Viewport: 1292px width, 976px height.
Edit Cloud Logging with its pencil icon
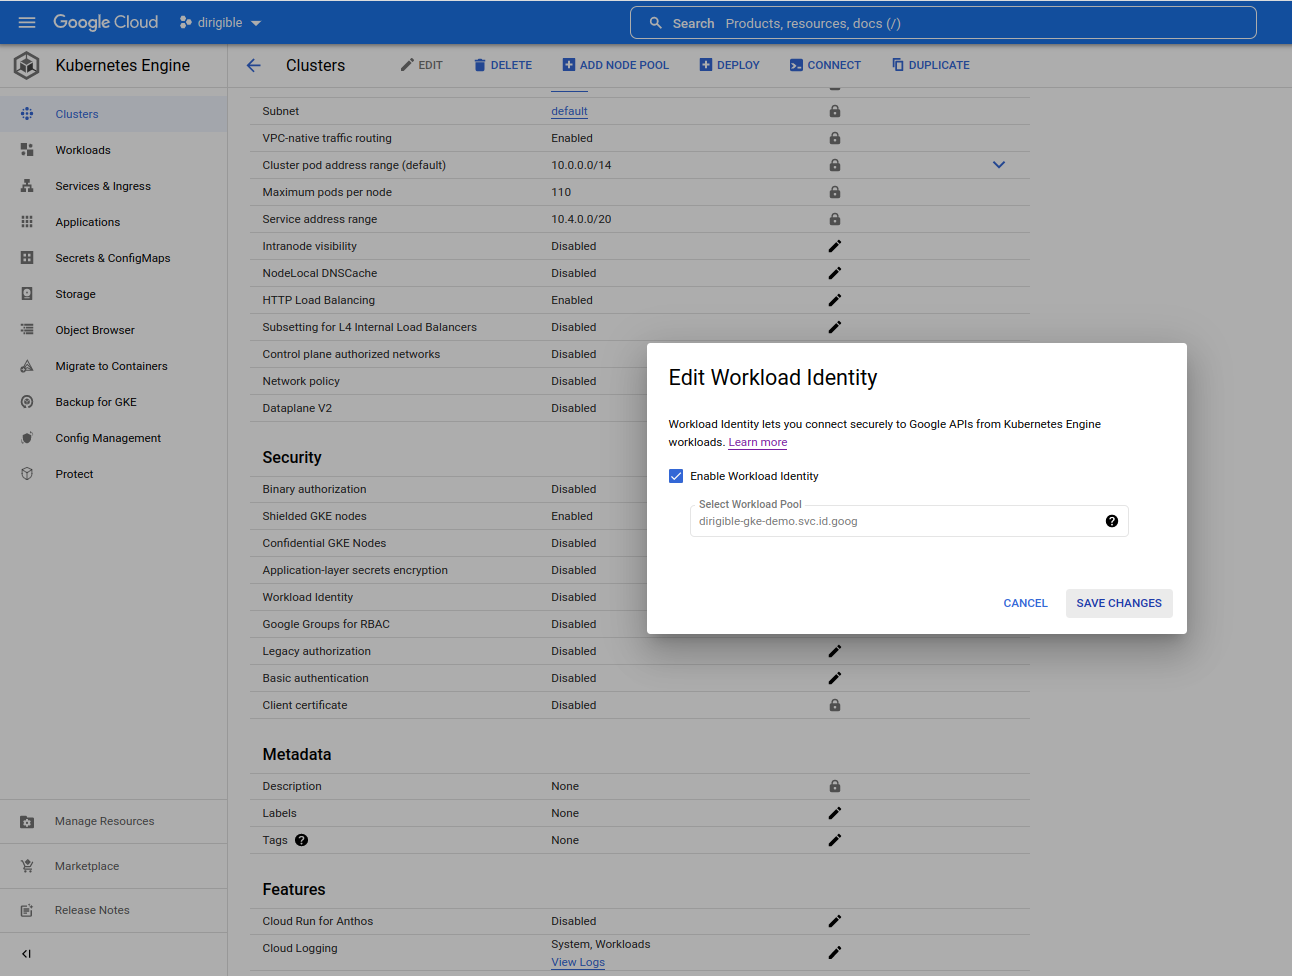coord(835,953)
